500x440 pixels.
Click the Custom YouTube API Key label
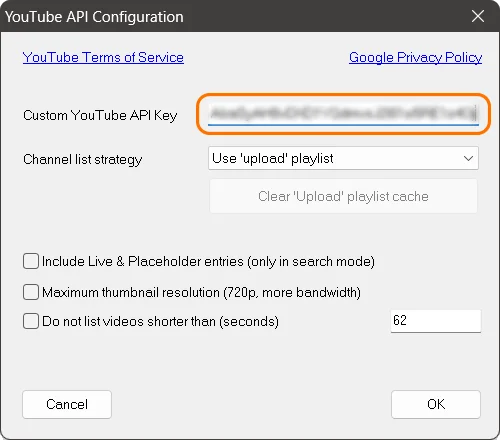pyautogui.click(x=100, y=116)
